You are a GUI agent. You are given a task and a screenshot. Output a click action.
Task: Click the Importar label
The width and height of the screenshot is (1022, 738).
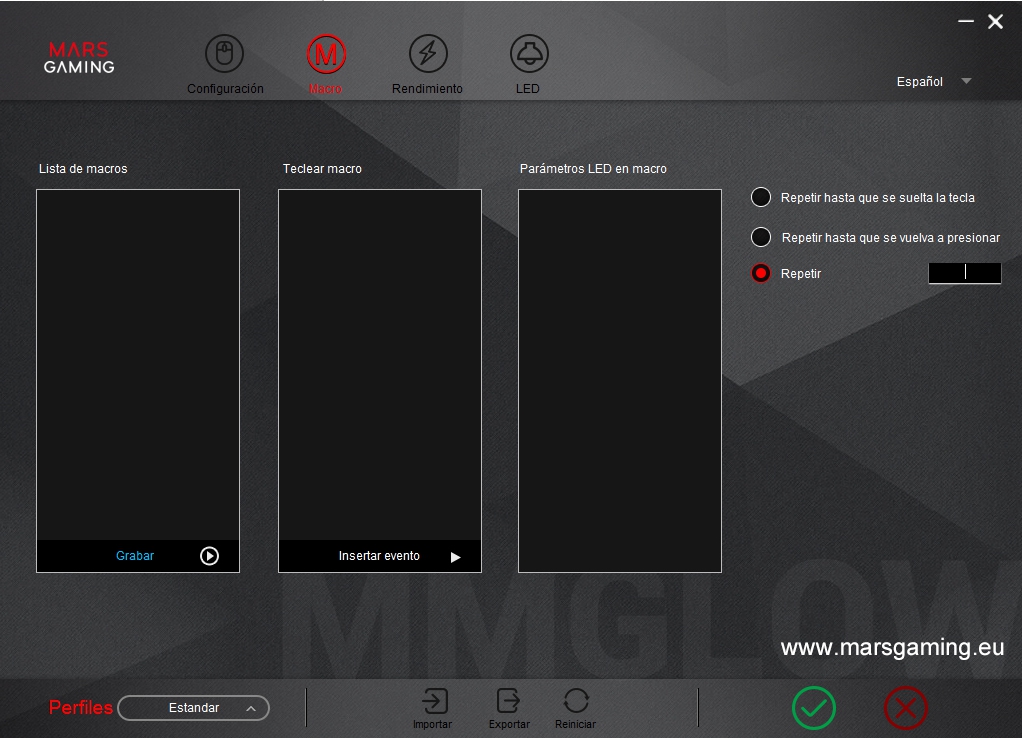[x=432, y=724]
